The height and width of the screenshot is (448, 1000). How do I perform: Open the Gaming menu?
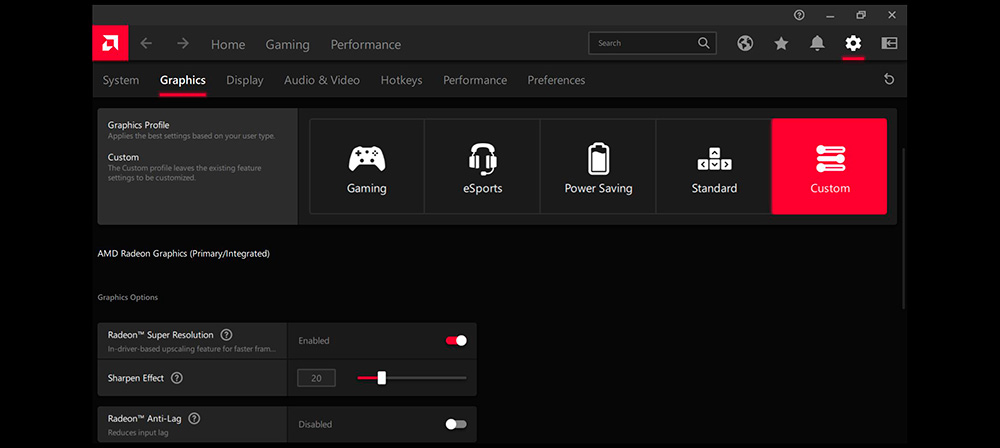click(288, 45)
